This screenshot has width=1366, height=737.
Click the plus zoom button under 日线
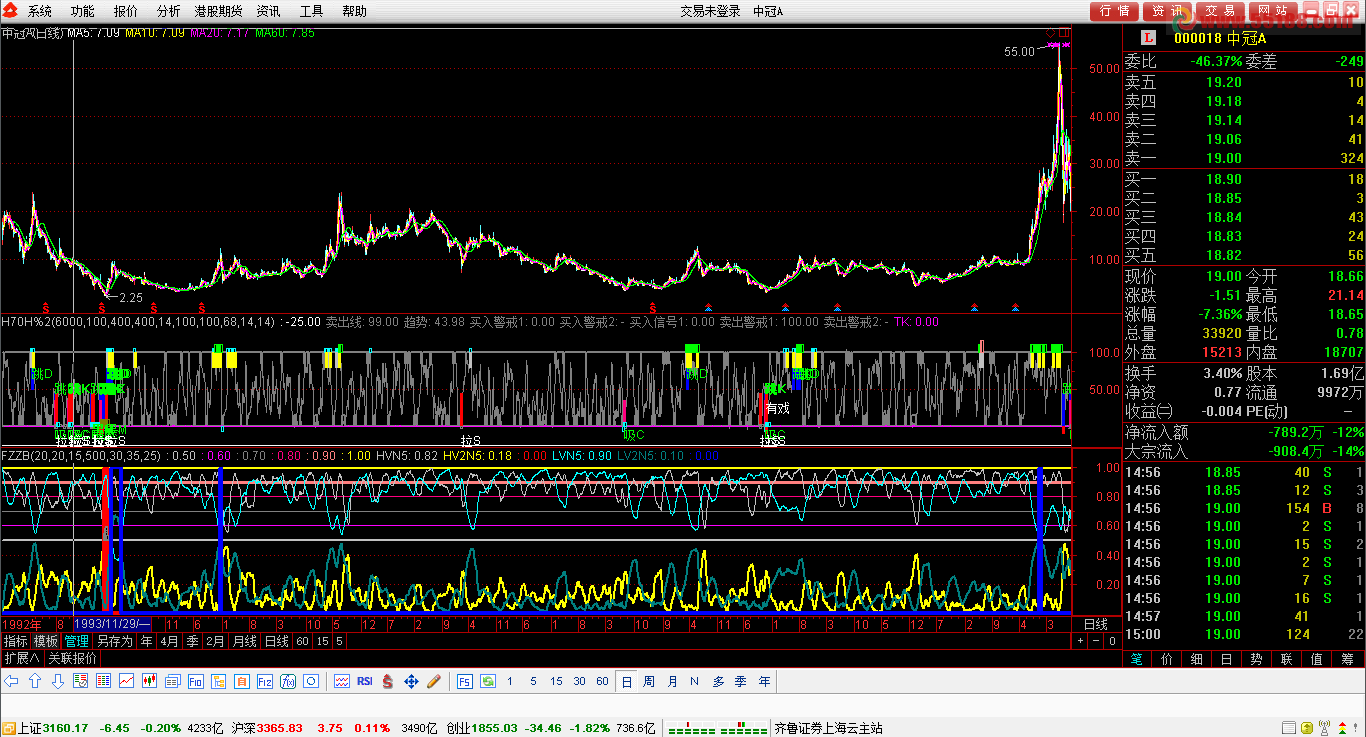click(x=1080, y=641)
